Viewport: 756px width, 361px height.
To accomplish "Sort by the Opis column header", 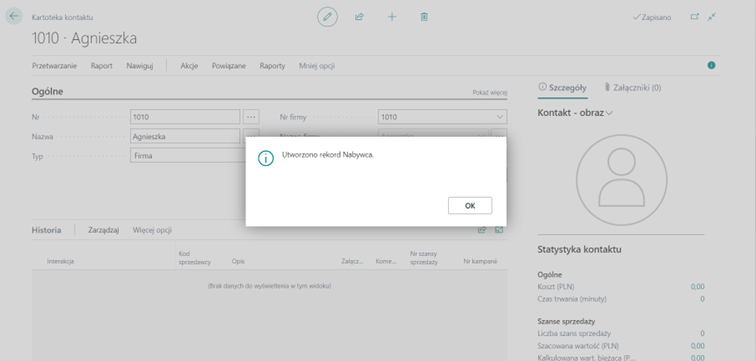I will click(x=238, y=261).
